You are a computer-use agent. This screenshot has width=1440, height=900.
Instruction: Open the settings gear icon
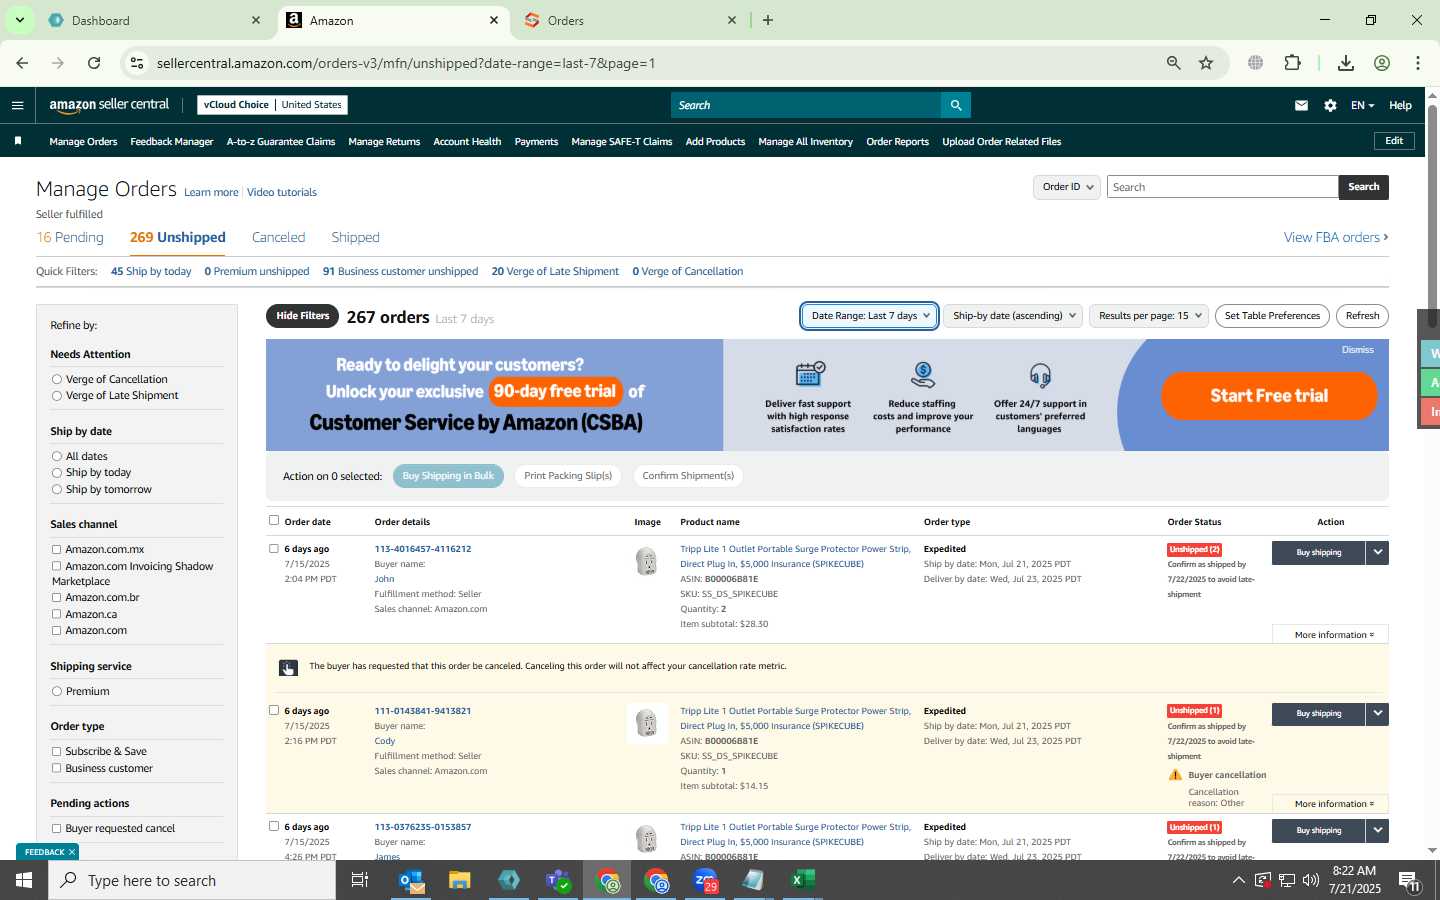[1330, 105]
